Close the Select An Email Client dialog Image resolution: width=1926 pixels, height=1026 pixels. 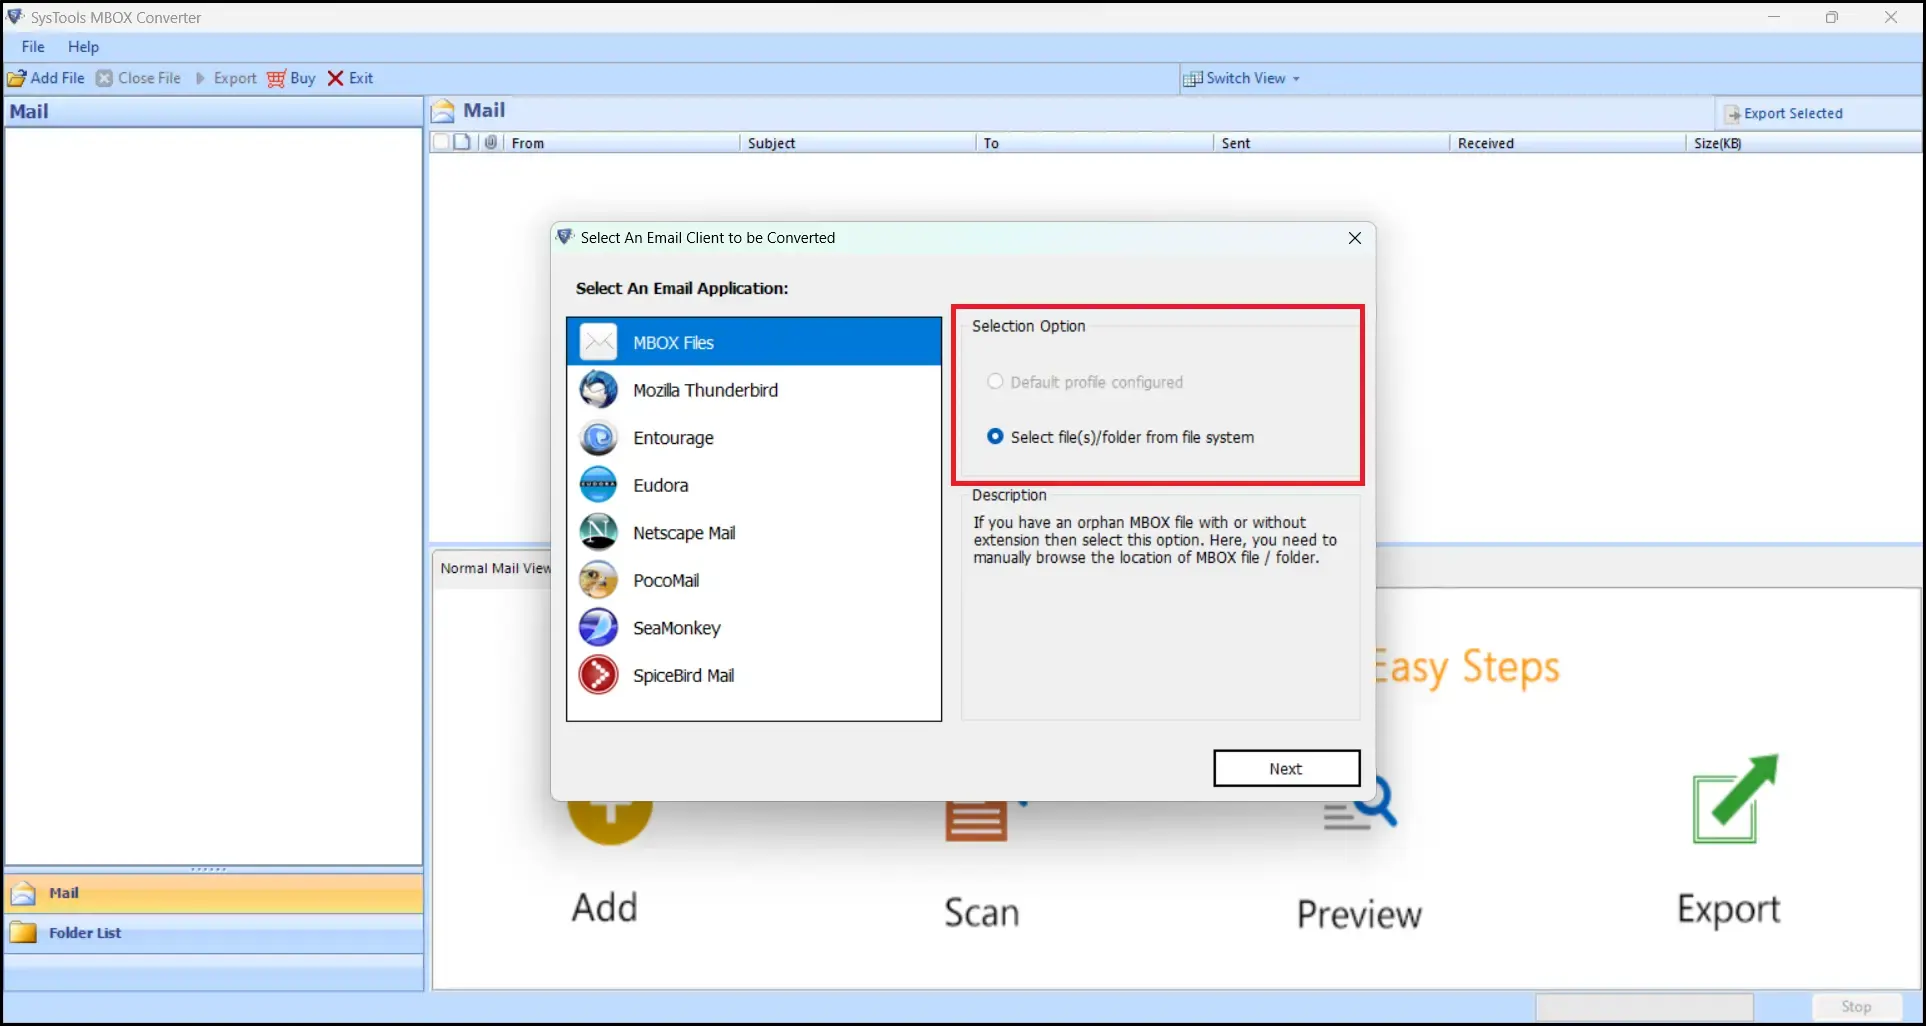tap(1355, 238)
